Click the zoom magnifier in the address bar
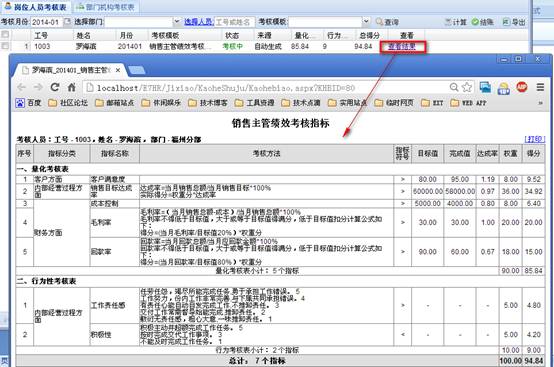The width and height of the screenshot is (554, 367). [454, 87]
